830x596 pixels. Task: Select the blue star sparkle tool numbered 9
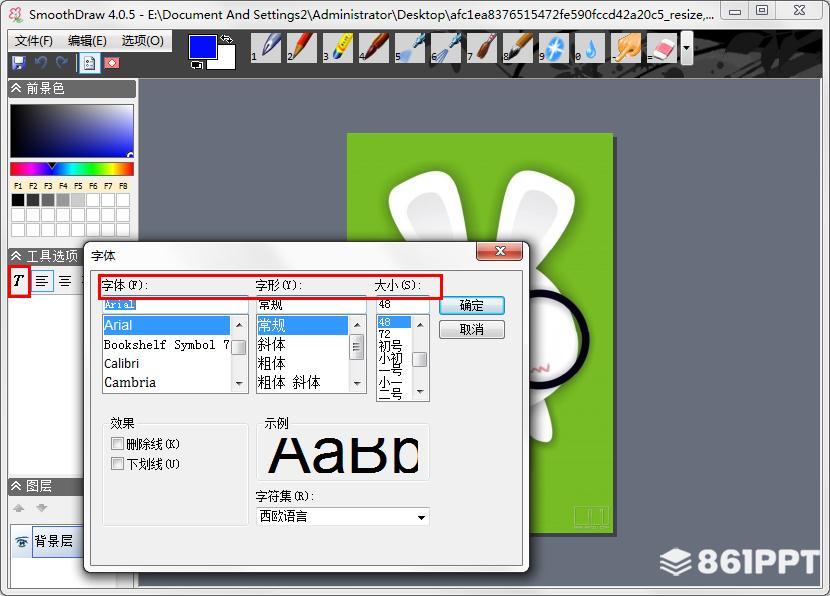click(x=554, y=48)
